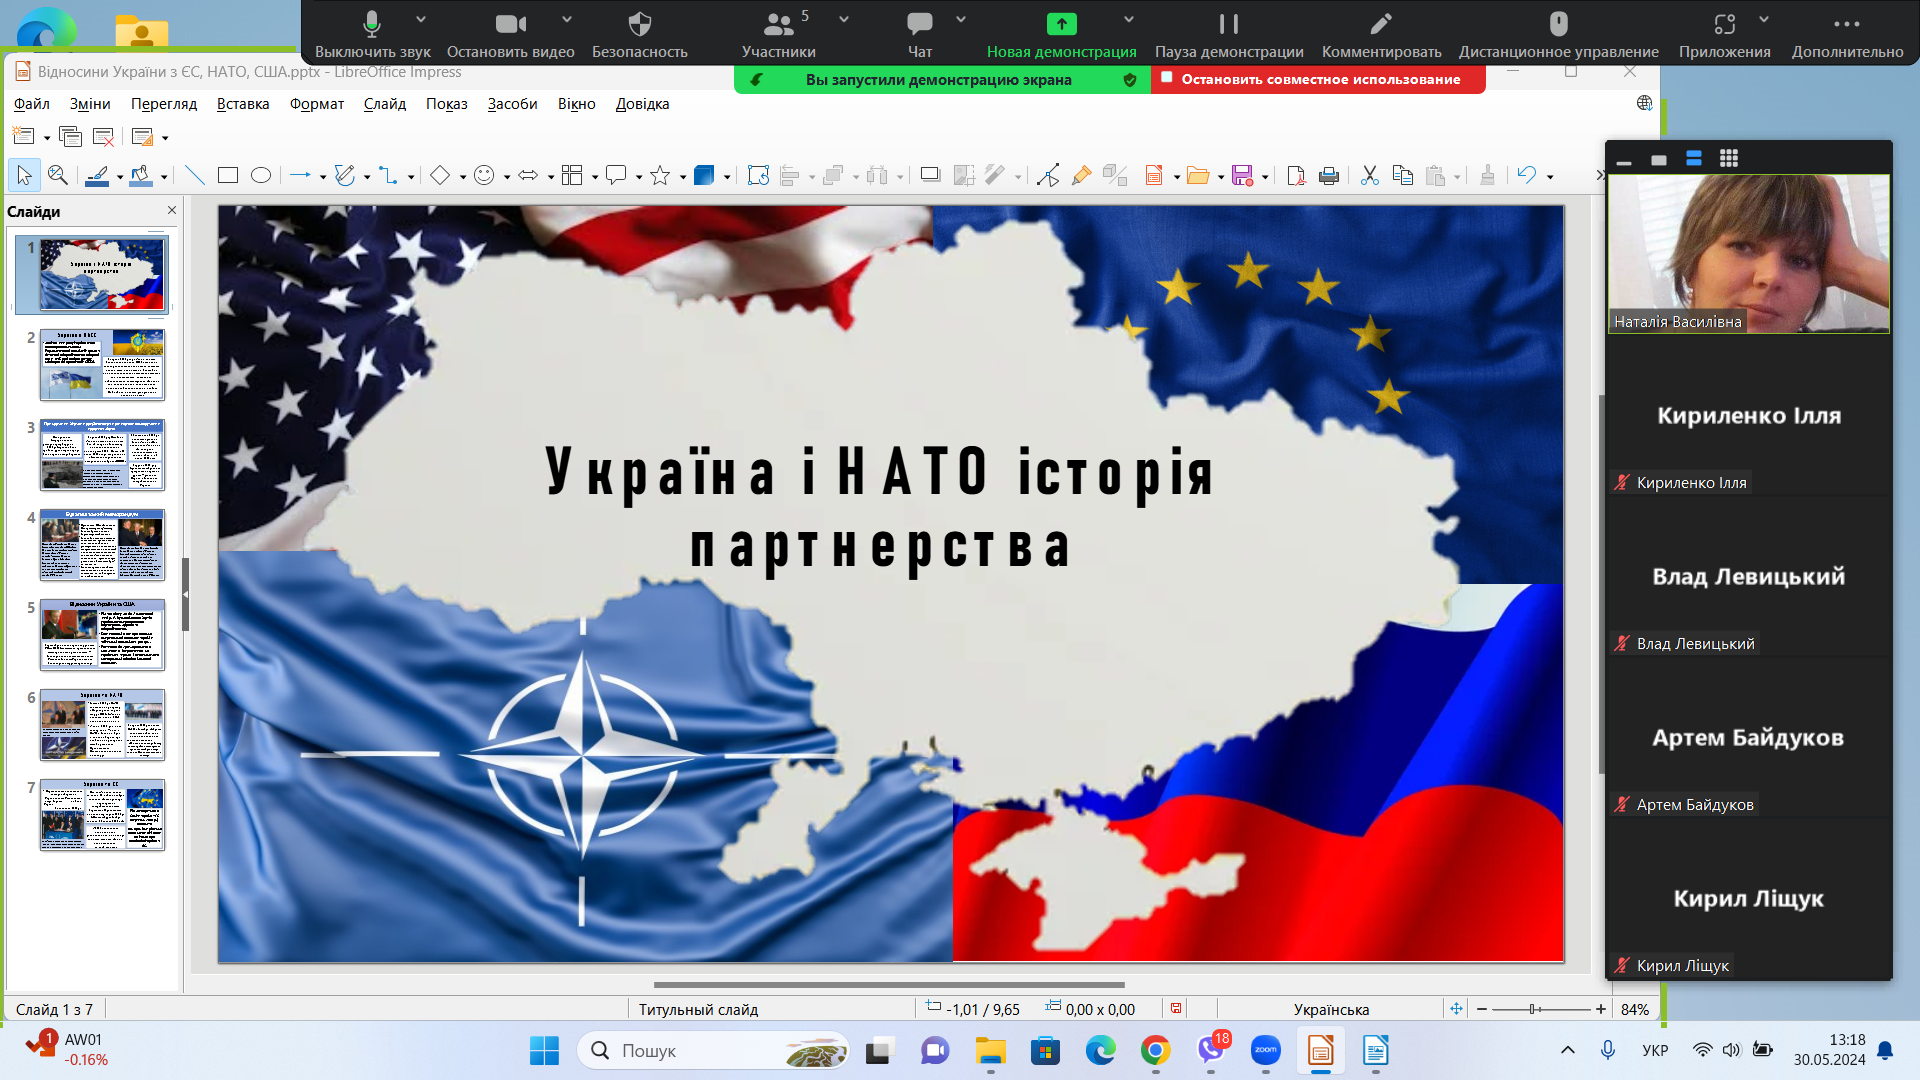Expand the Fill Color dropdown arrow
This screenshot has width=1920, height=1080.
click(x=164, y=177)
